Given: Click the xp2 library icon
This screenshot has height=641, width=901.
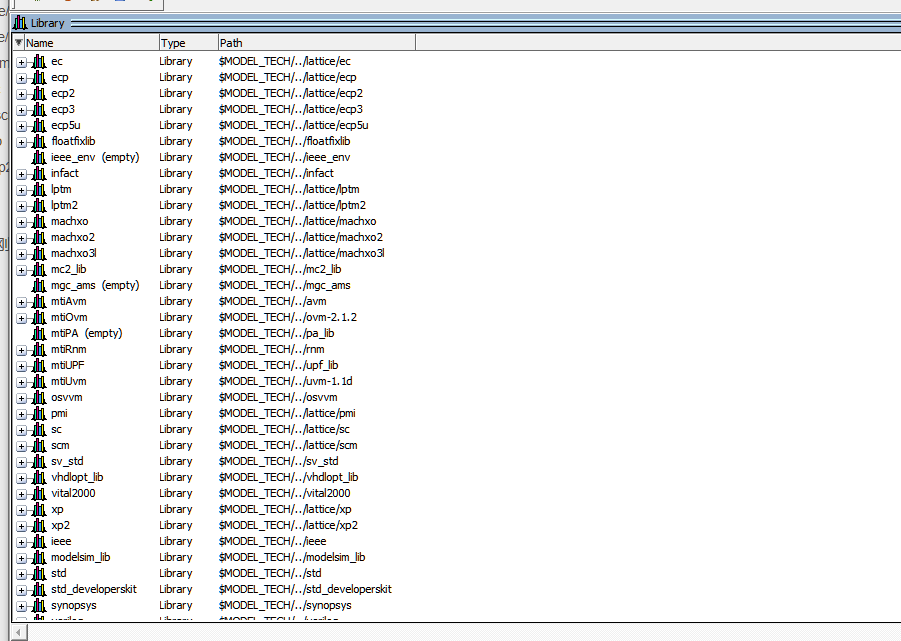Looking at the screenshot, I should coord(39,526).
